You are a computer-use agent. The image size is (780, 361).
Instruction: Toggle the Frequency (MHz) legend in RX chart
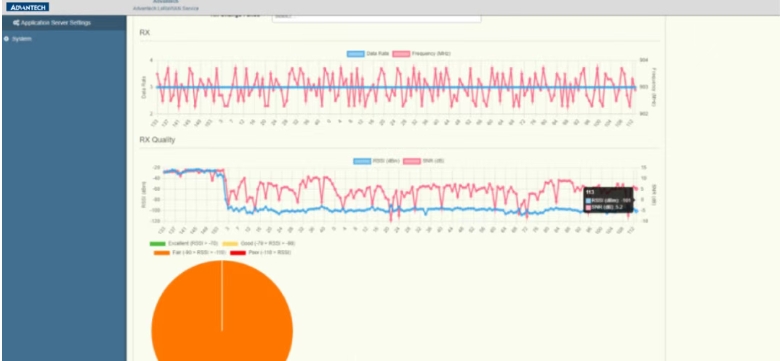click(422, 53)
